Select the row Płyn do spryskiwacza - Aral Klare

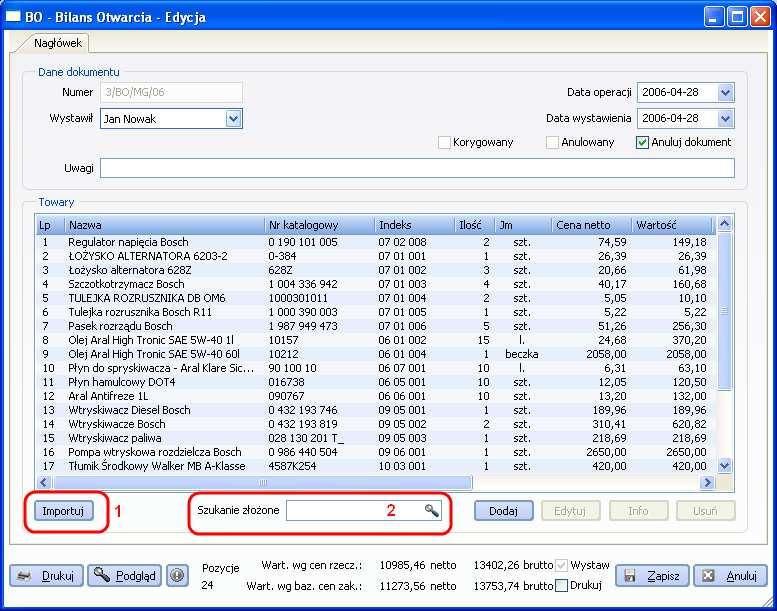point(376,368)
